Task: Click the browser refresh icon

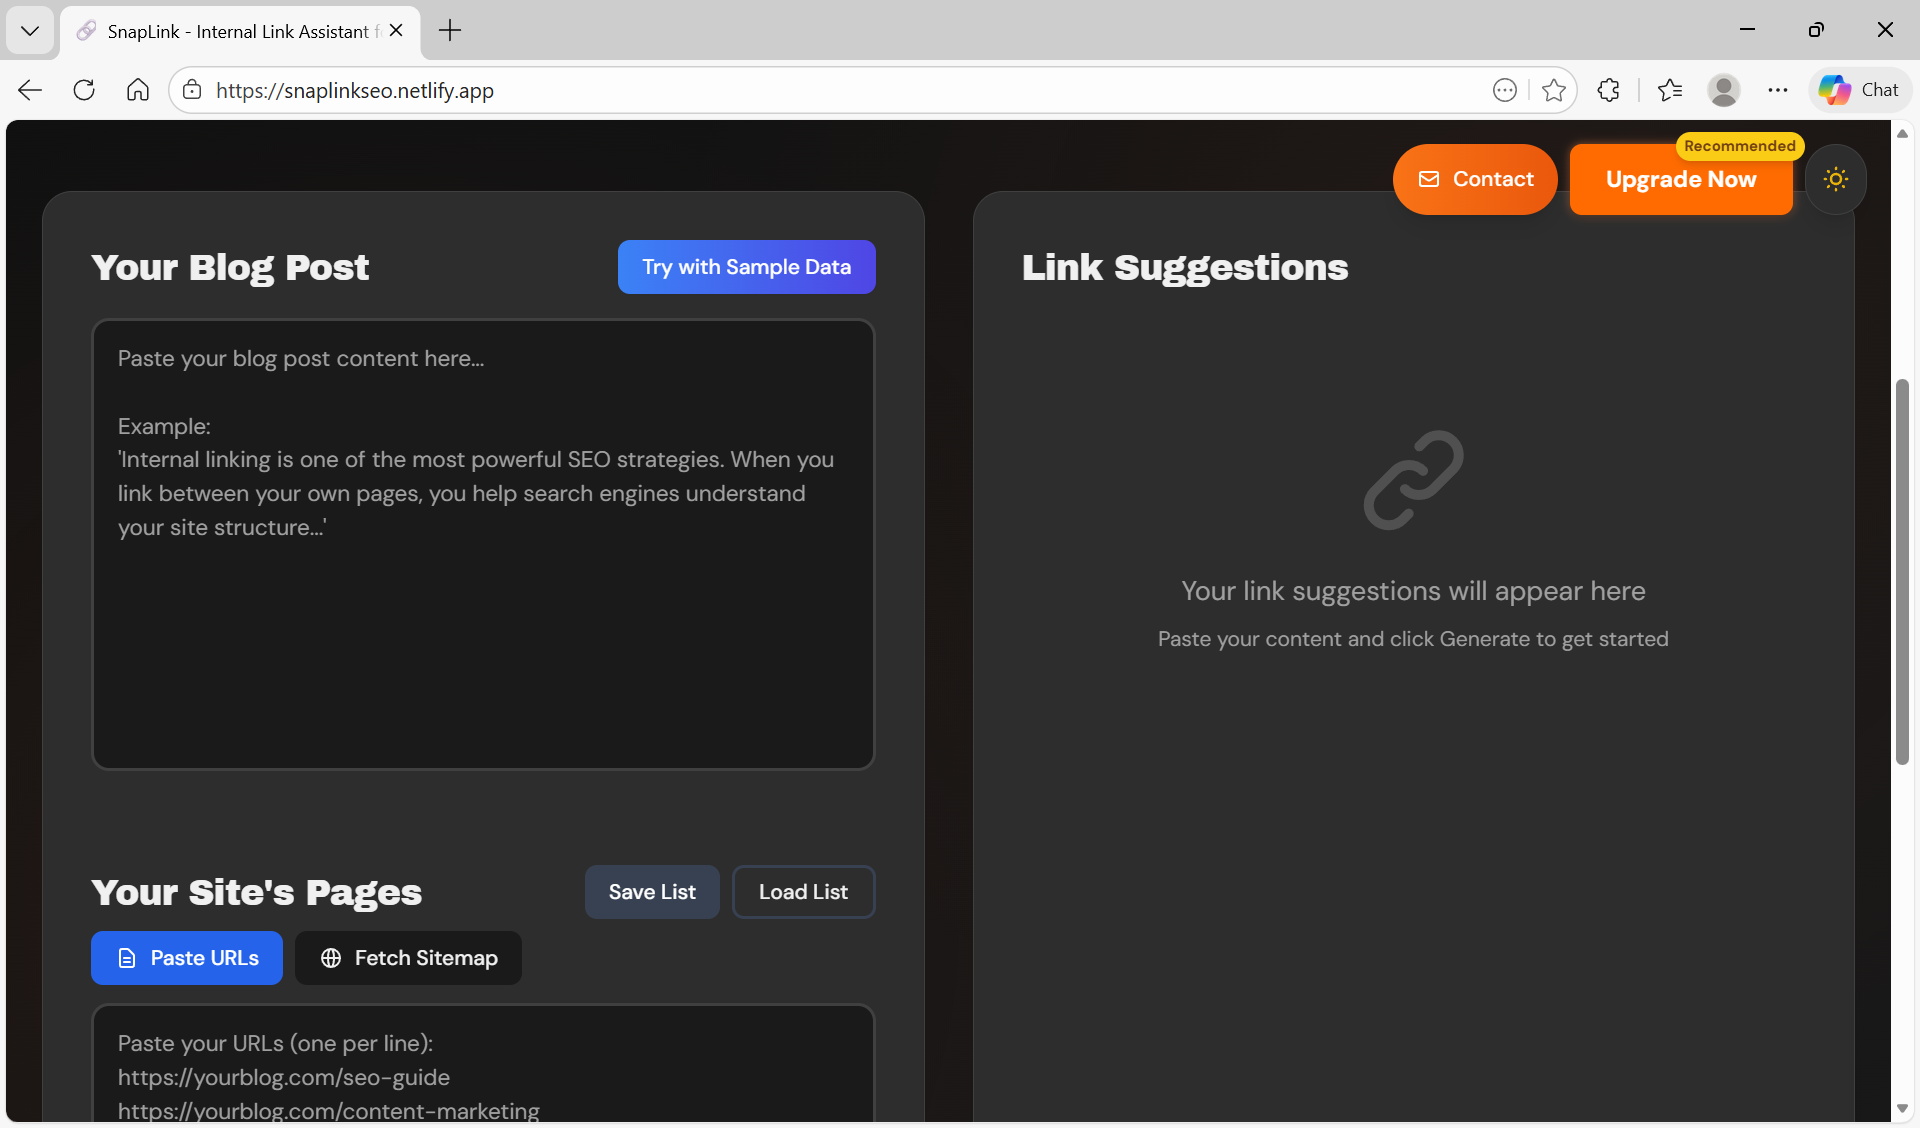Action: click(84, 90)
